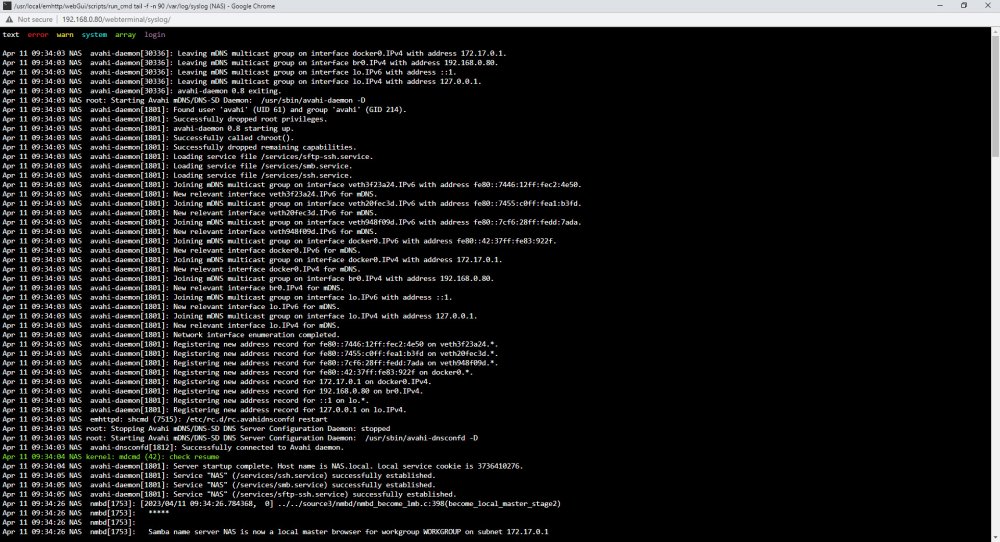Click the line 'Server startup complete. Host name is NAS.local.'
1000x542 pixels.
tap(263, 466)
